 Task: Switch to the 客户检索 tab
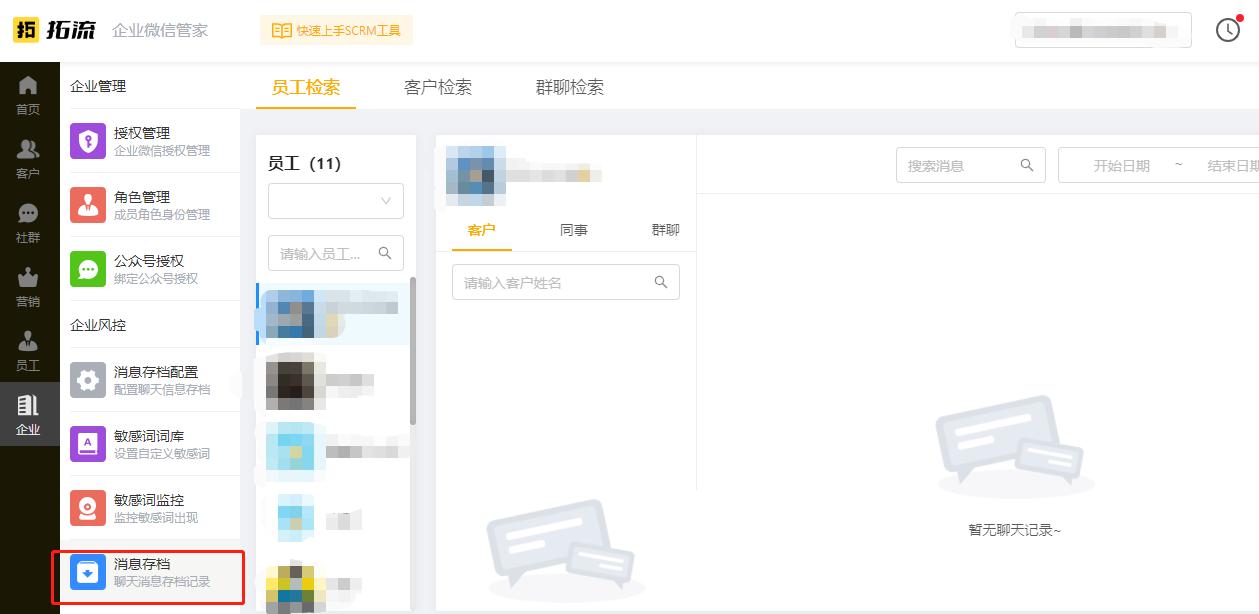pos(437,88)
